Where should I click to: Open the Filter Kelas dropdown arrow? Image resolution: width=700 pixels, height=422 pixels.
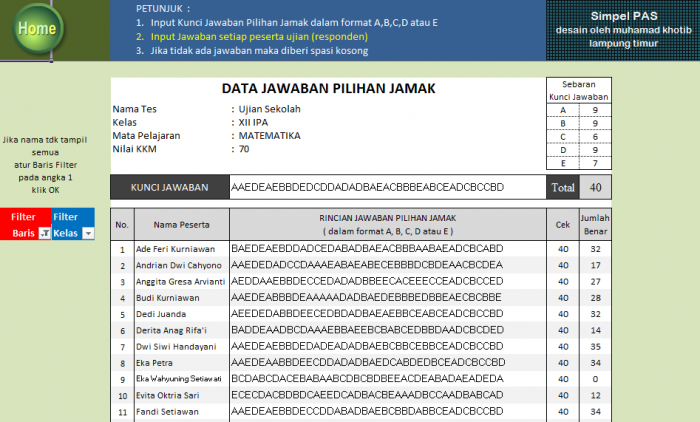click(88, 233)
